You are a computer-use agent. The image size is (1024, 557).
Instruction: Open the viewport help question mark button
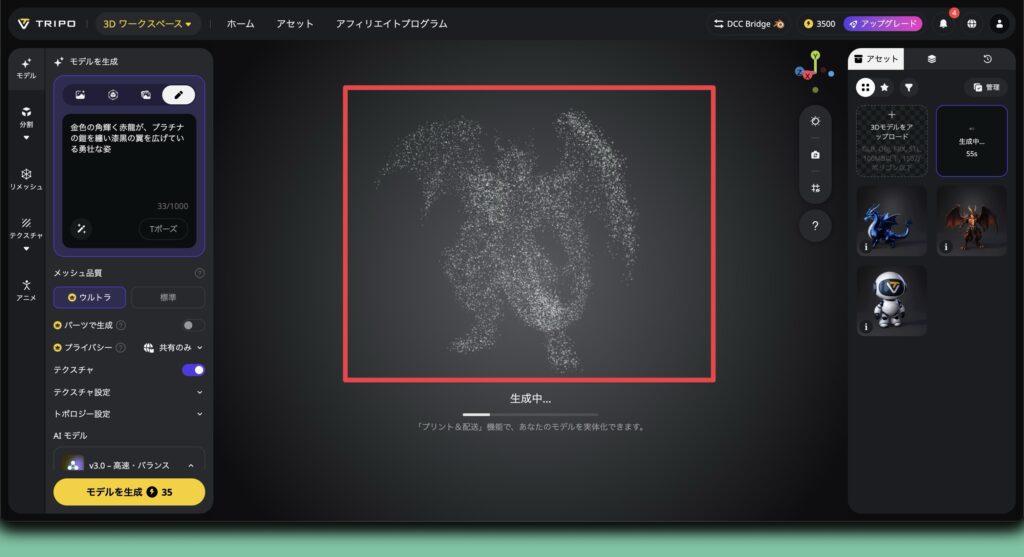(x=815, y=226)
